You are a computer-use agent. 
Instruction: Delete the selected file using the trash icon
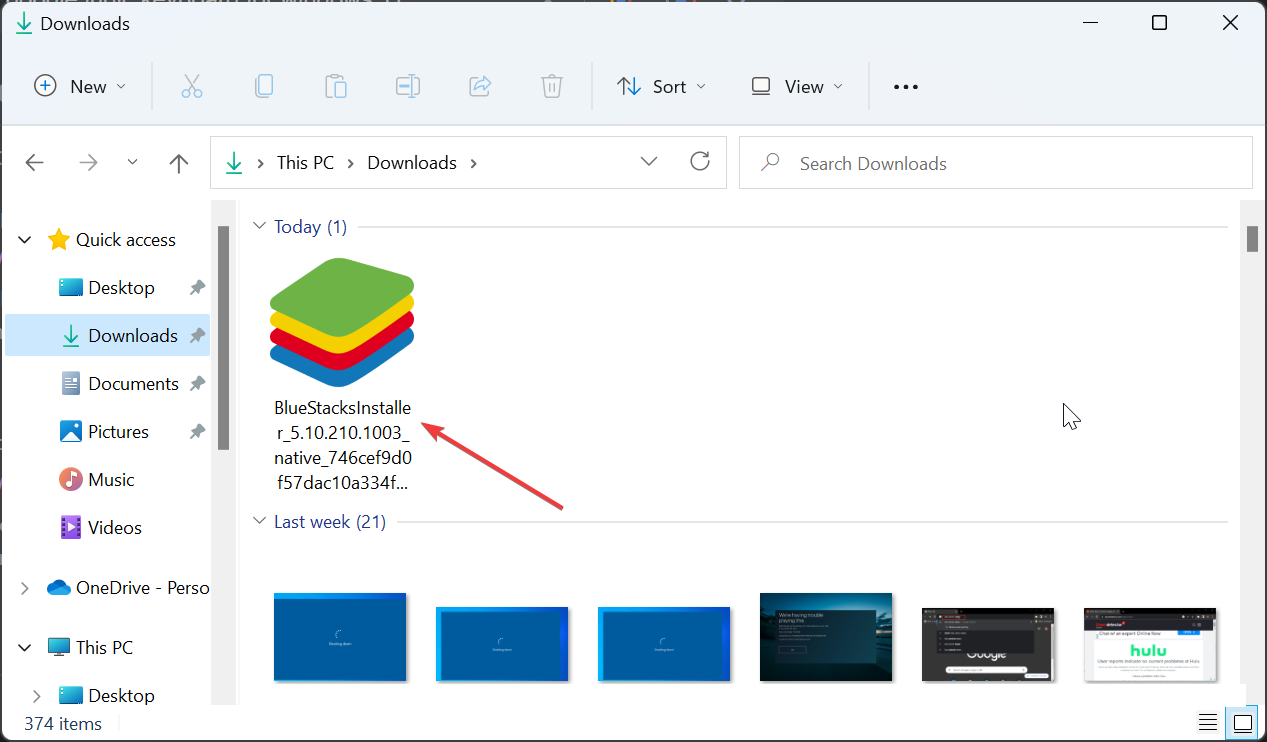click(552, 86)
